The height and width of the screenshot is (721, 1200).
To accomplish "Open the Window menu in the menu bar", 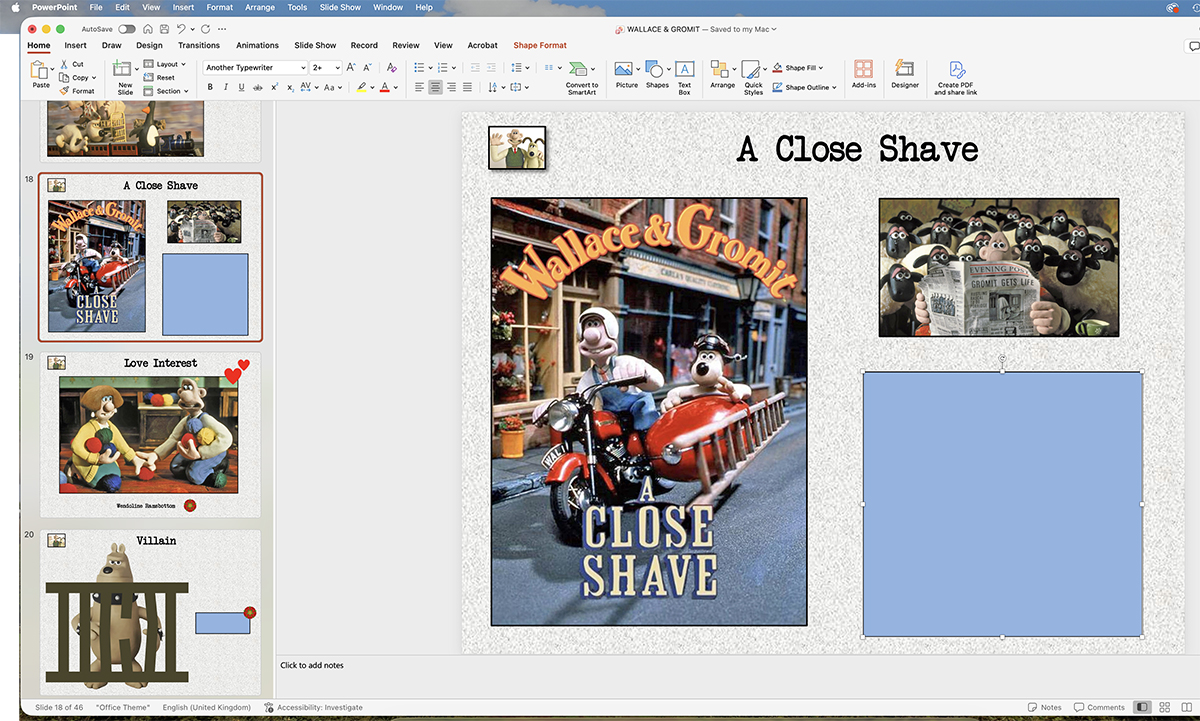I will coord(388,7).
